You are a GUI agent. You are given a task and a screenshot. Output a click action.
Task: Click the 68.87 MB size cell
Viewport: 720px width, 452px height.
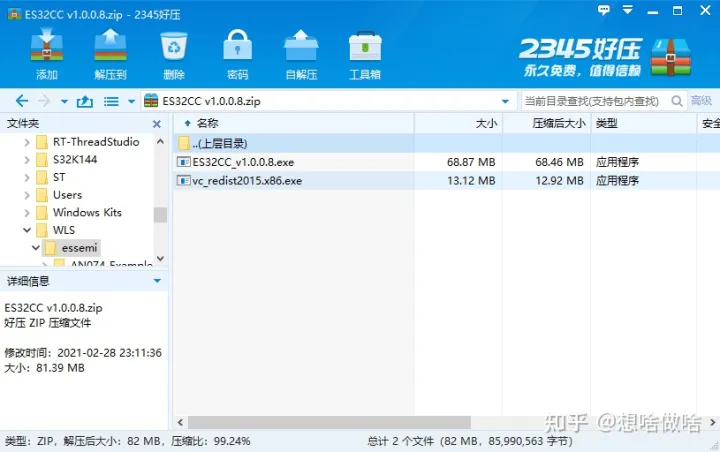coord(471,162)
